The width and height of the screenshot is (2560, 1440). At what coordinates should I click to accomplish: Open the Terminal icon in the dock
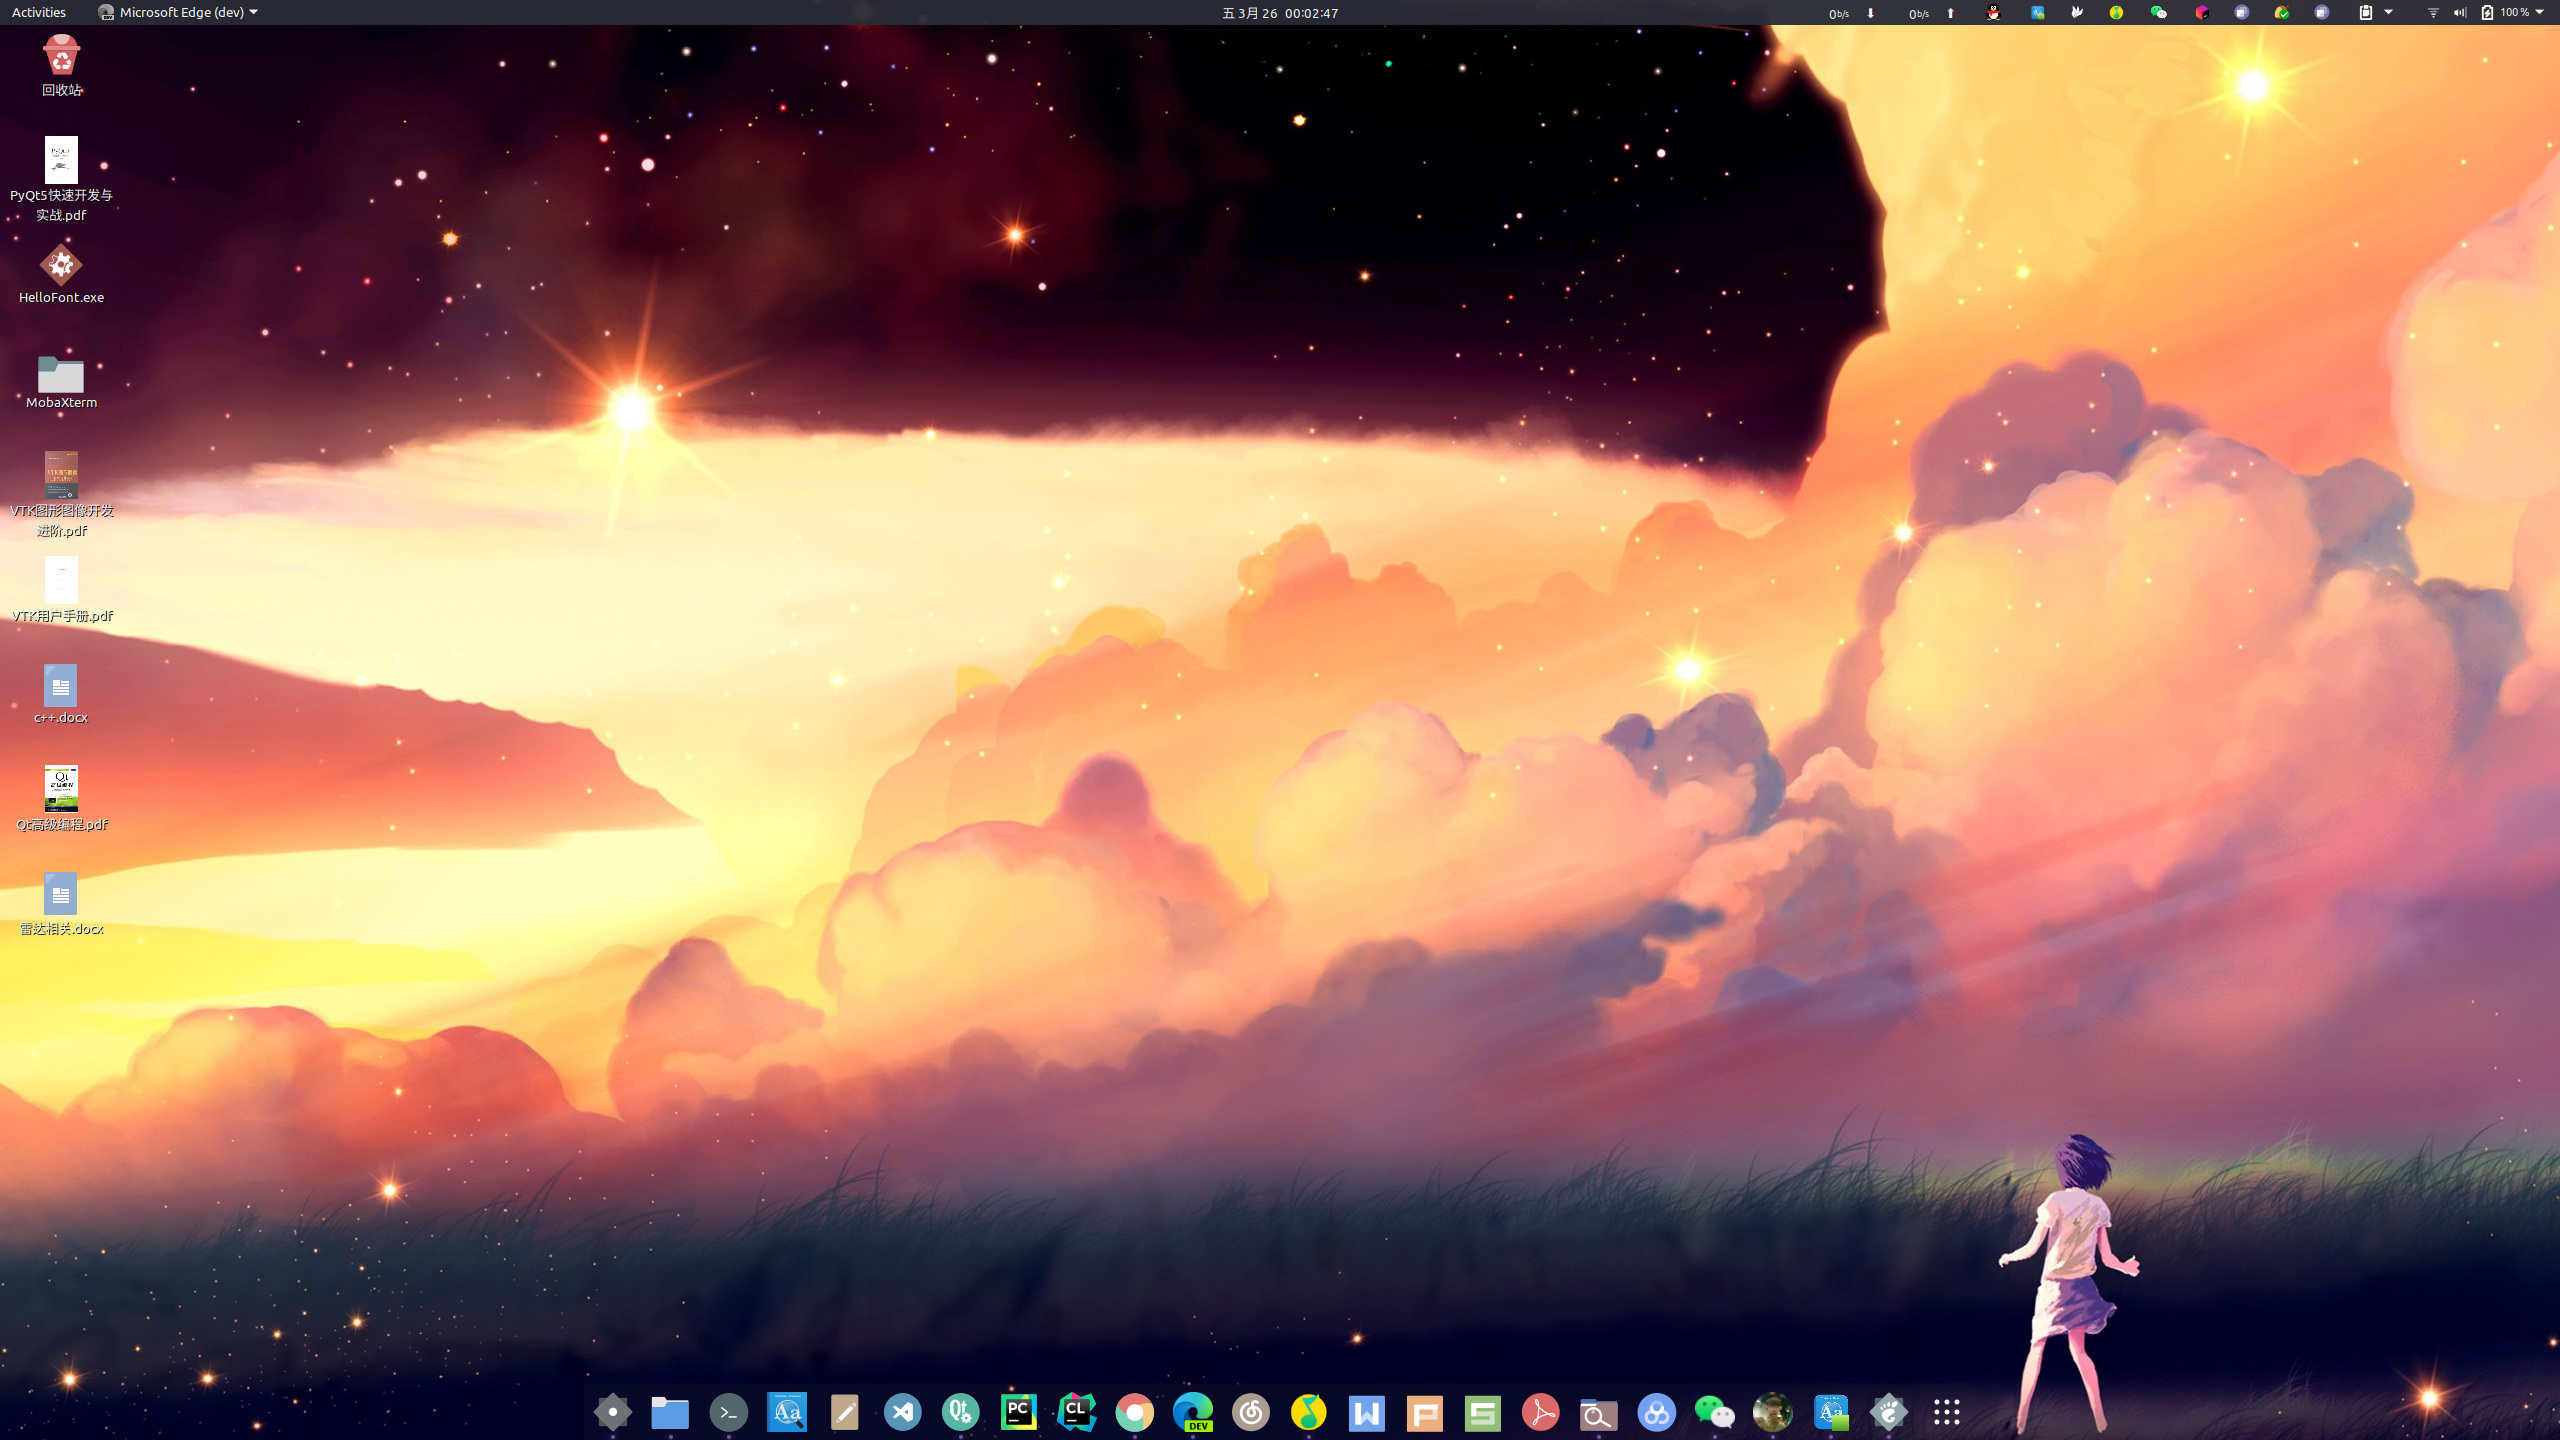coord(728,1412)
